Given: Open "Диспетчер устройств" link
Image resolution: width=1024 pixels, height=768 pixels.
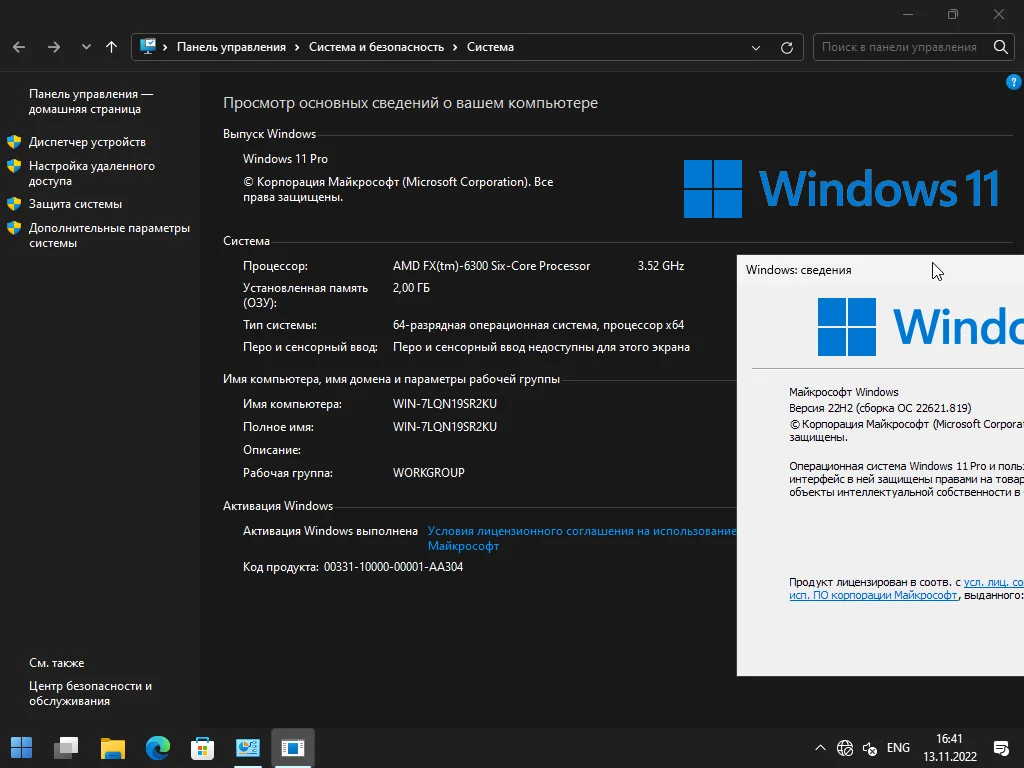Looking at the screenshot, I should (x=87, y=142).
